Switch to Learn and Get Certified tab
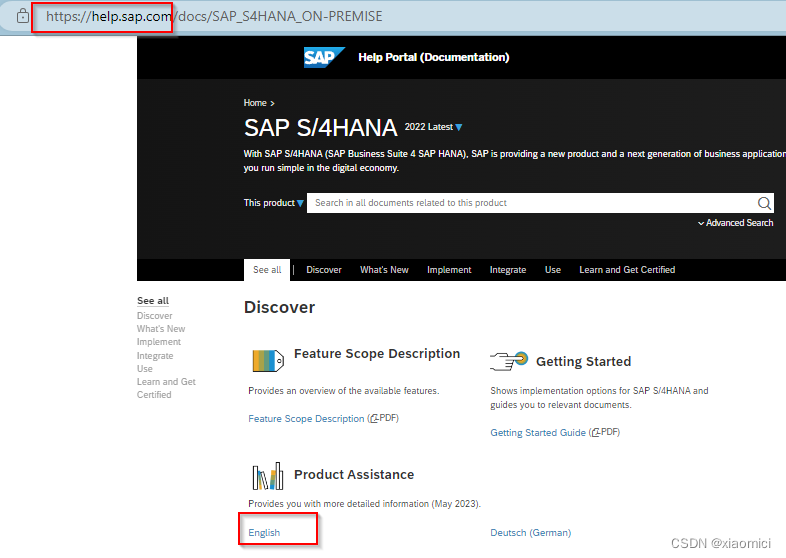The width and height of the screenshot is (786, 558). (x=627, y=270)
